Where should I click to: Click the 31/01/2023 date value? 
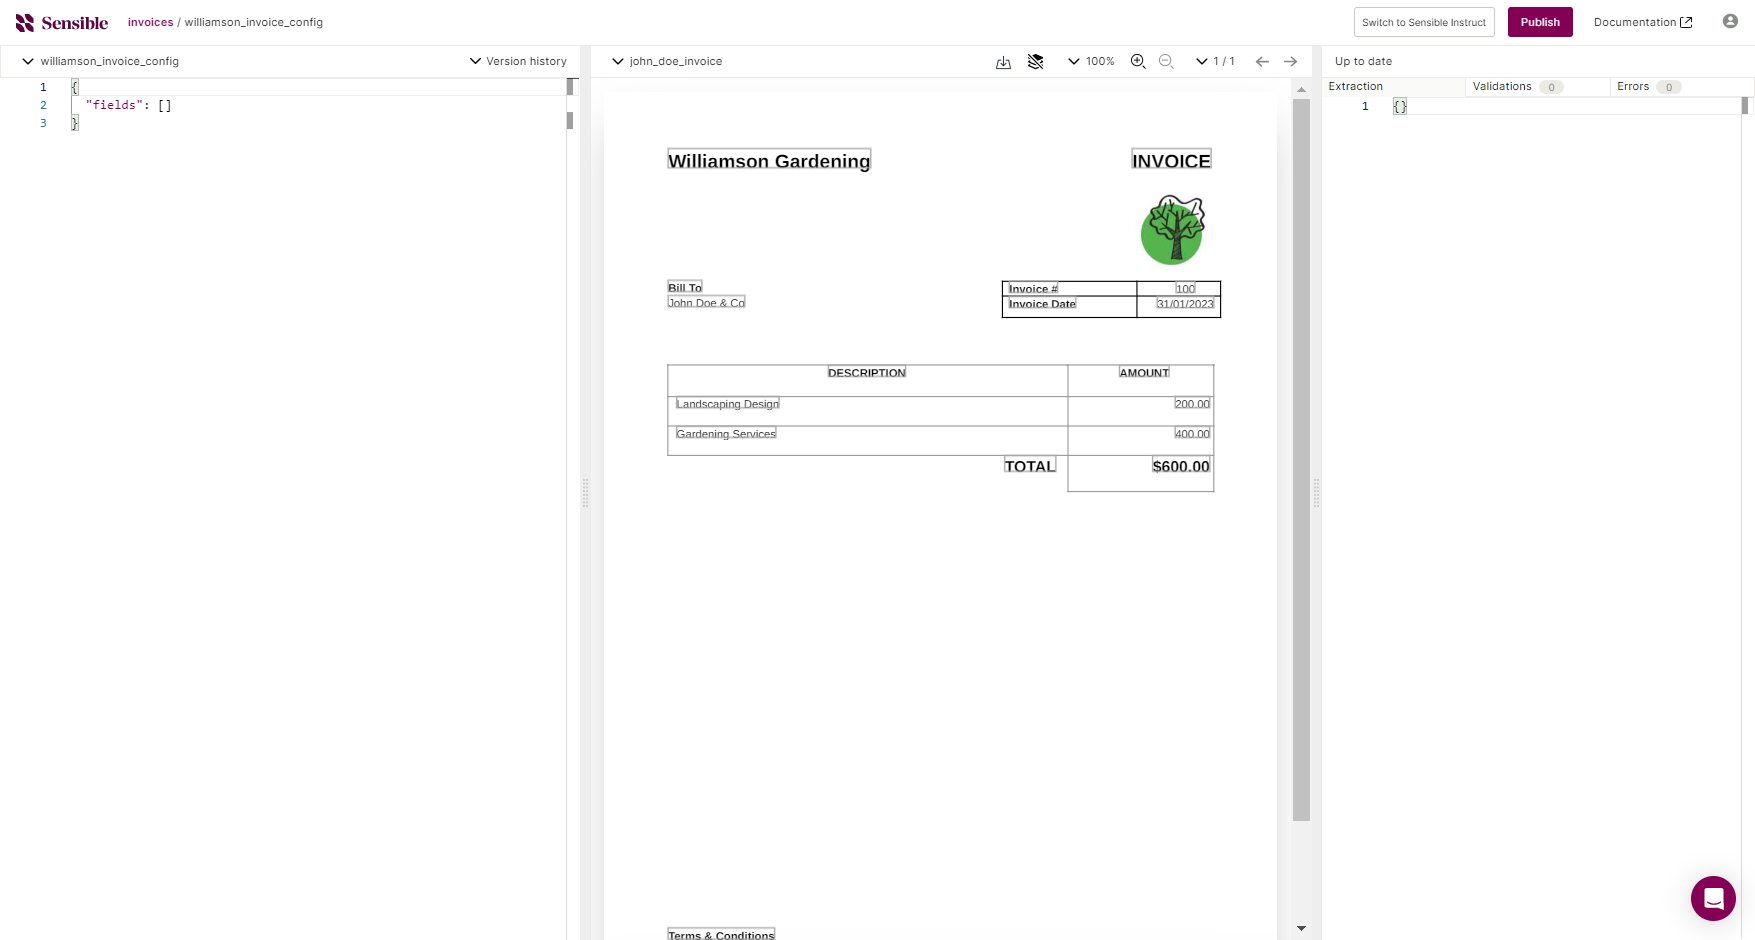pyautogui.click(x=1185, y=304)
